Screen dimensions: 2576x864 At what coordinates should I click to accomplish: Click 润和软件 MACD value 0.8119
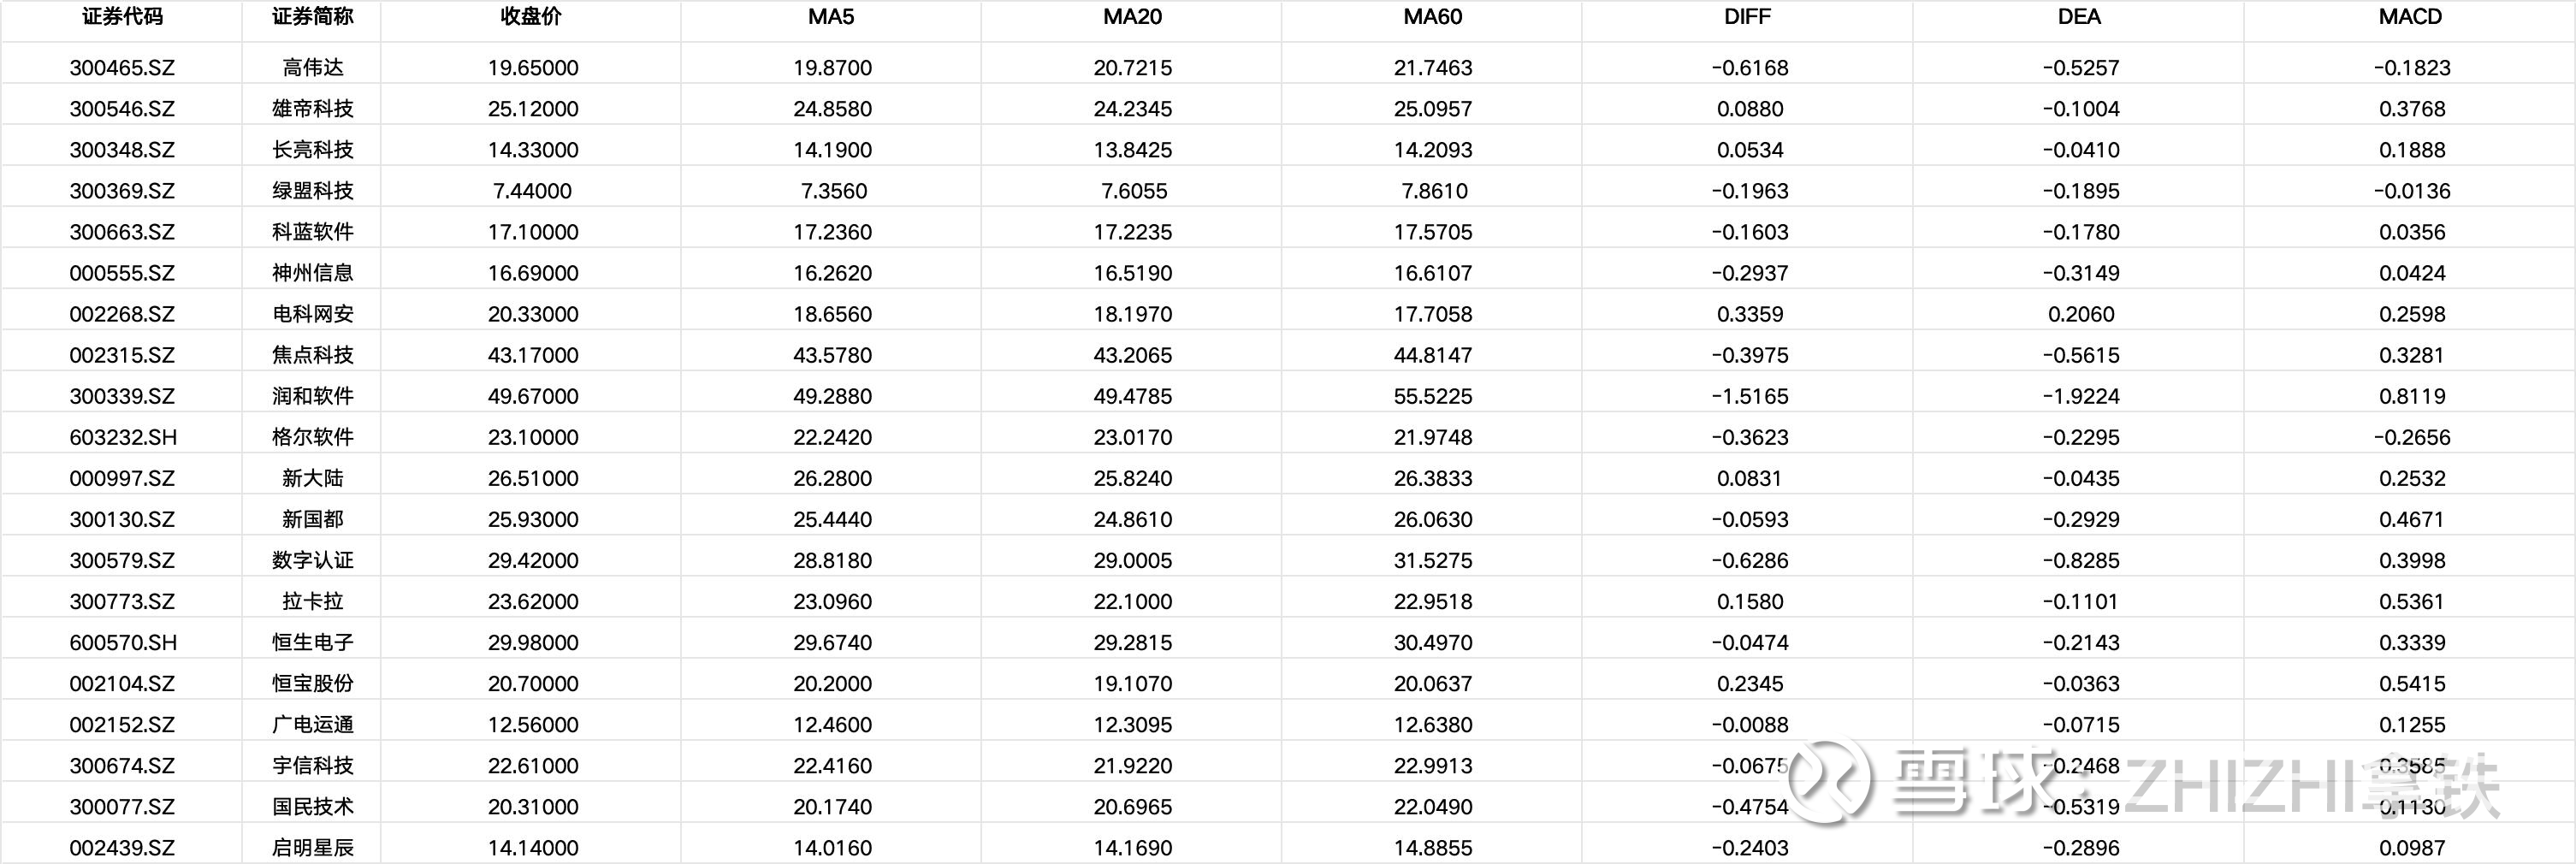point(2412,396)
